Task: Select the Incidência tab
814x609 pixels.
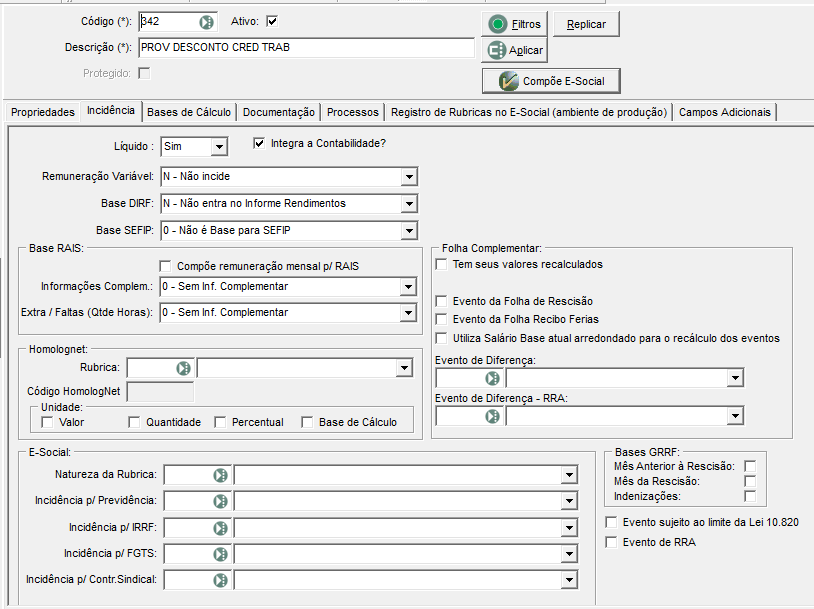Action: click(x=111, y=111)
